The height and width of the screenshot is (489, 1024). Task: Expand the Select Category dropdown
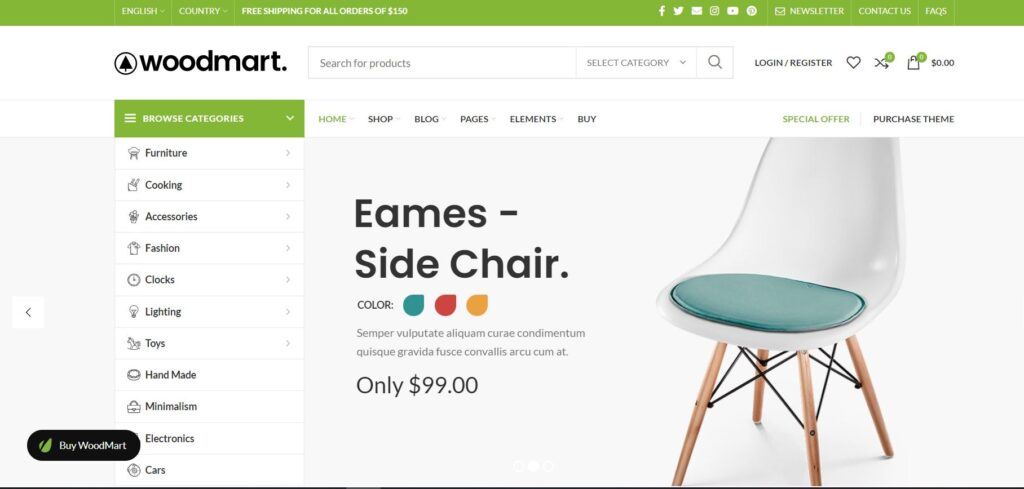point(636,63)
